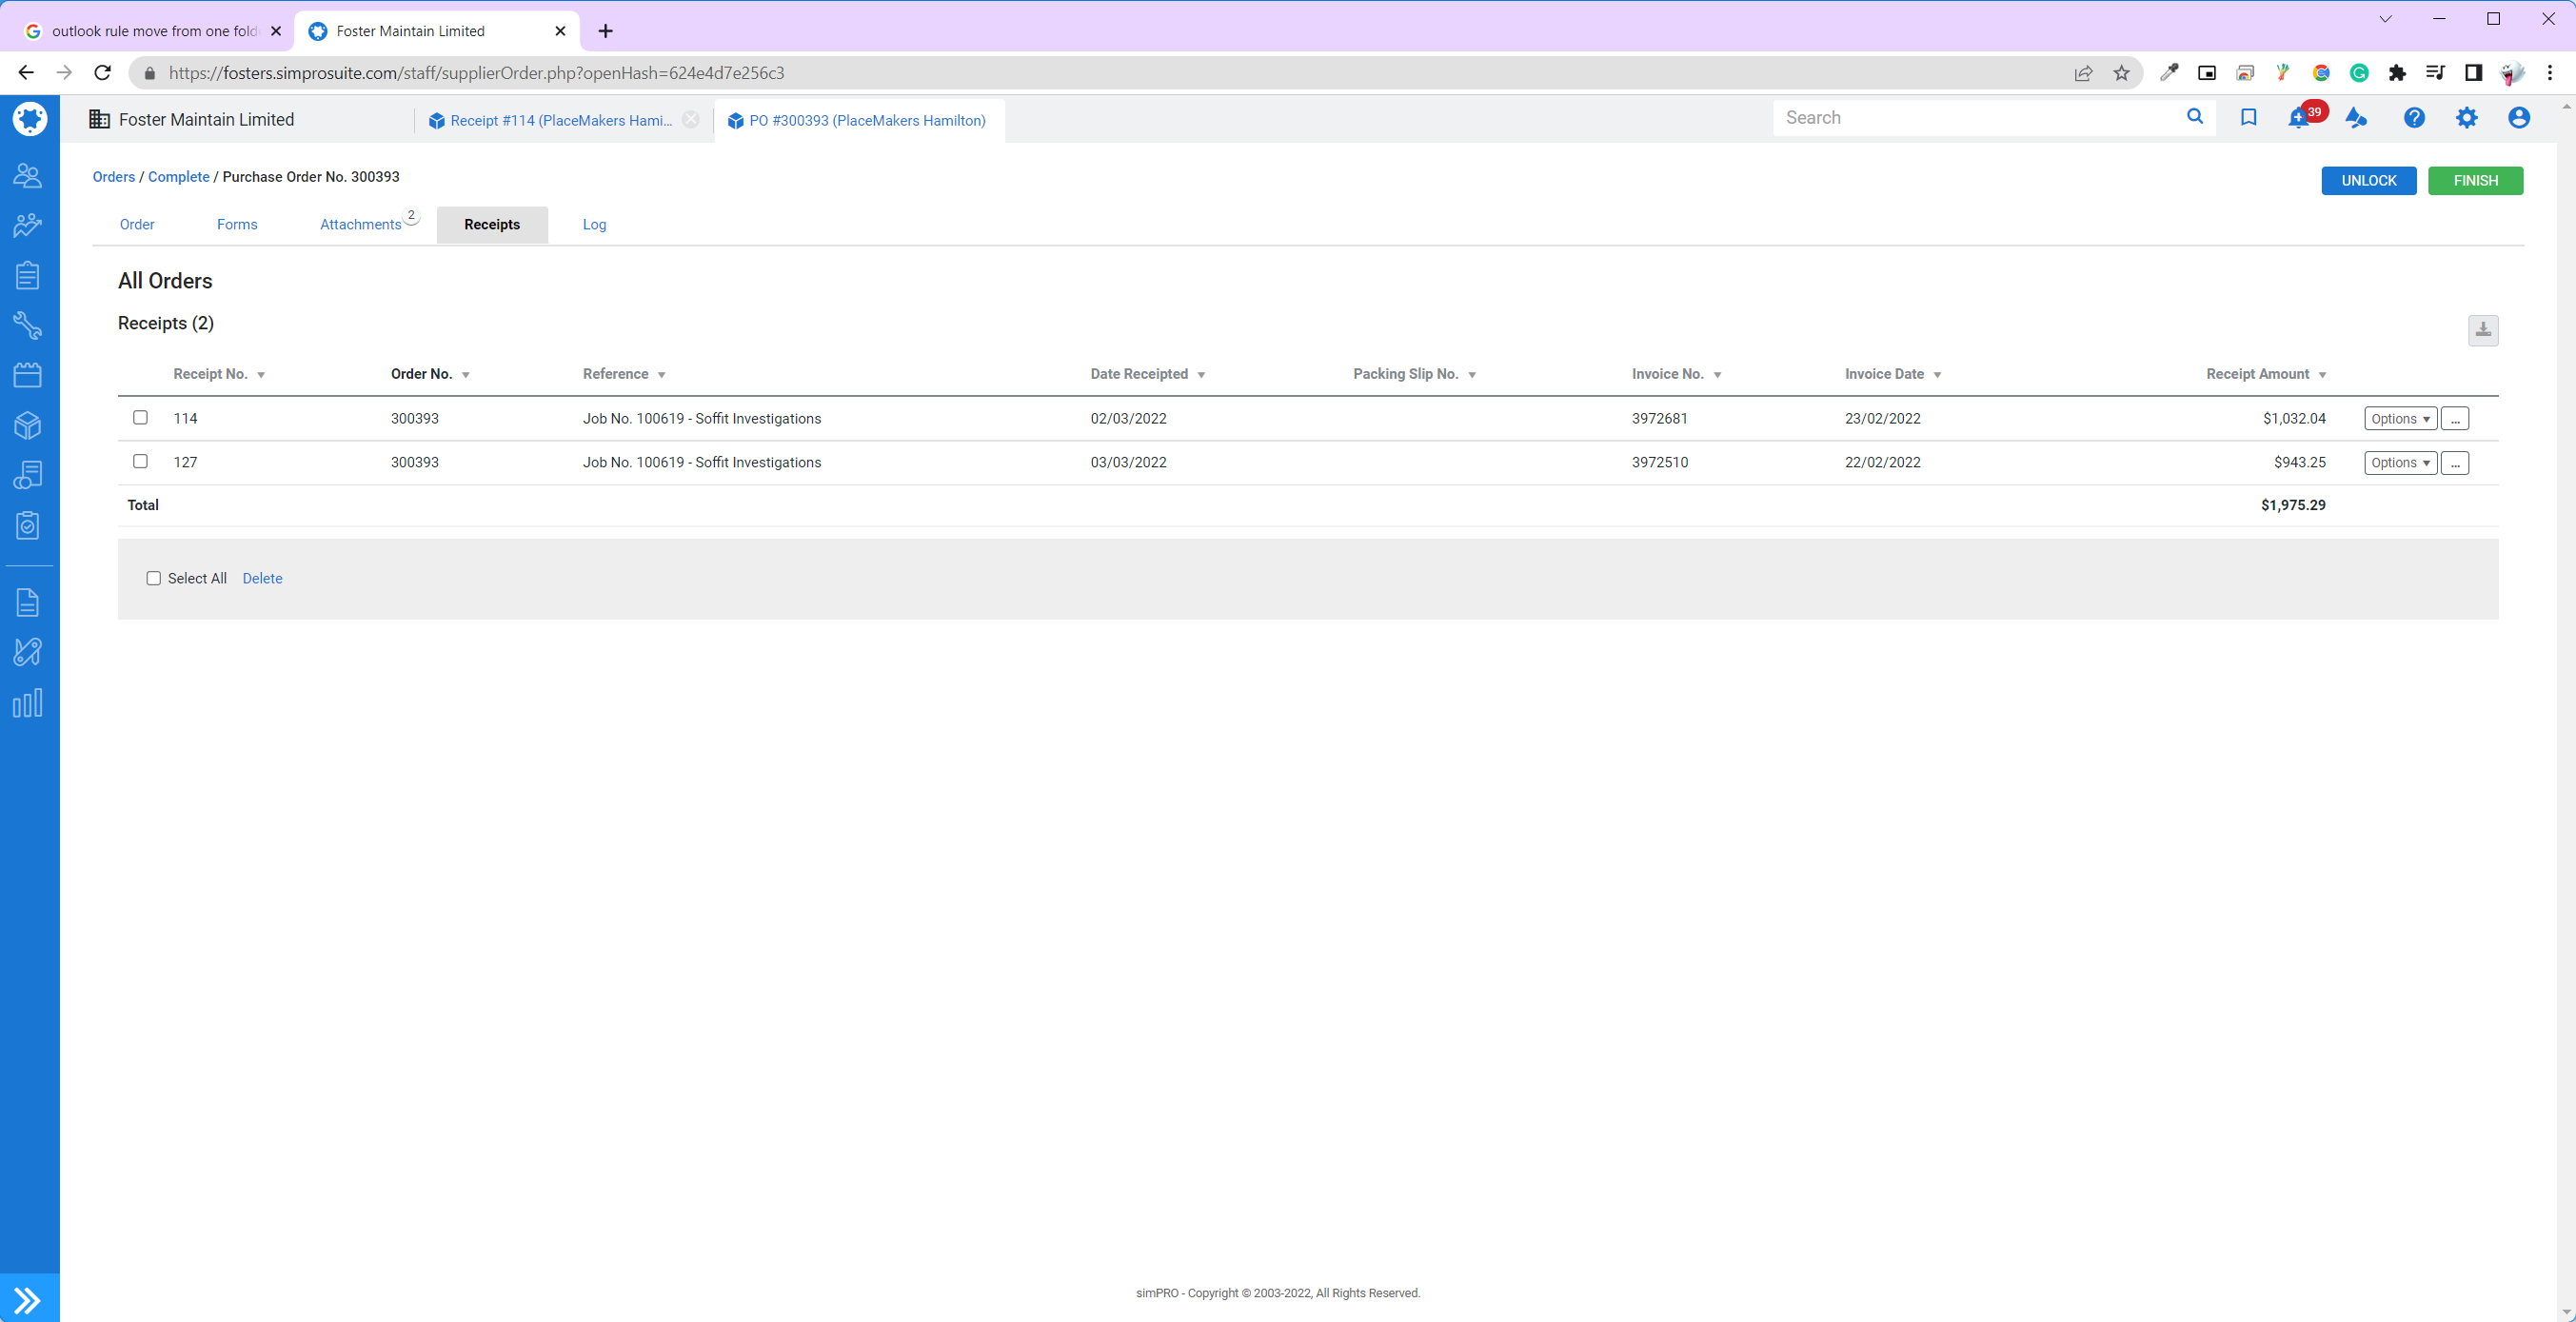Switch to Receipt #114 app tab
2576x1322 pixels.
tap(560, 120)
